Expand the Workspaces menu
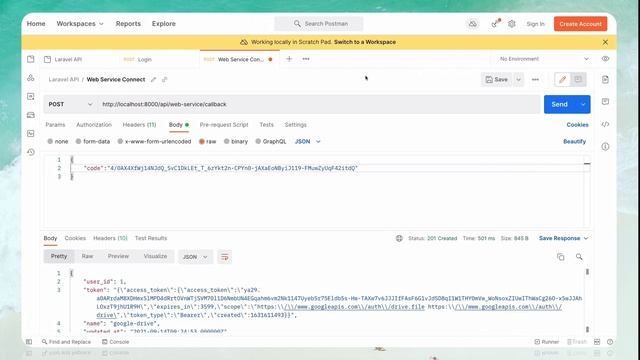The width and height of the screenshot is (640, 360). pyautogui.click(x=80, y=24)
